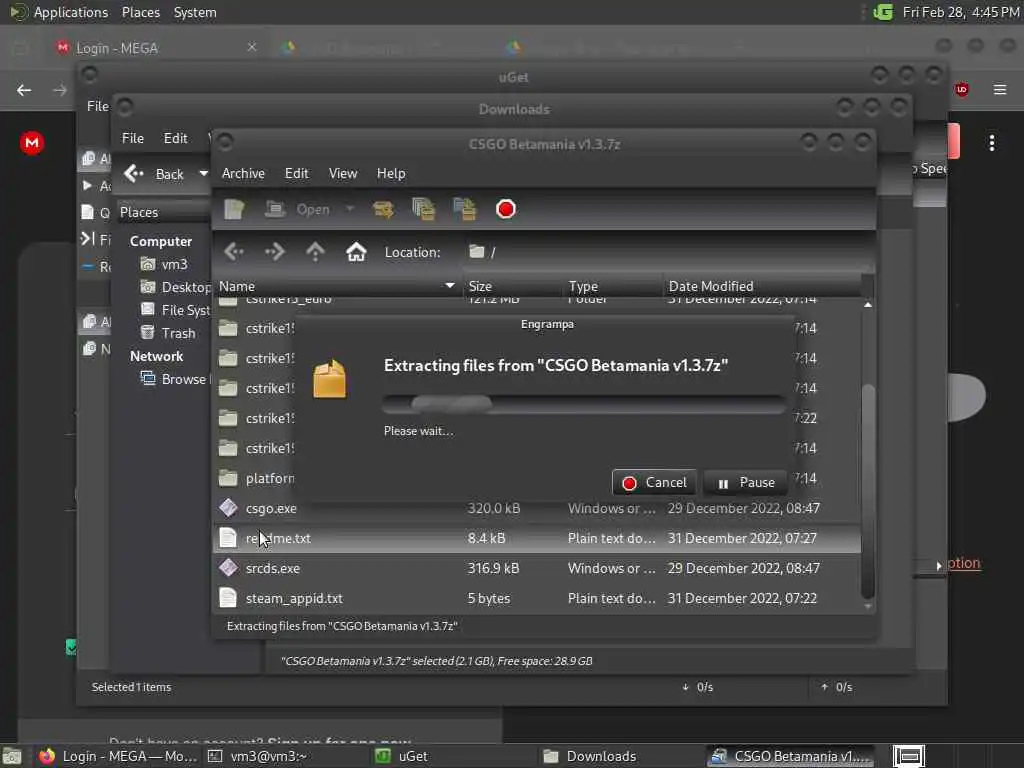Sort by Date Modified column header
1024x768 pixels.
pyautogui.click(x=762, y=286)
